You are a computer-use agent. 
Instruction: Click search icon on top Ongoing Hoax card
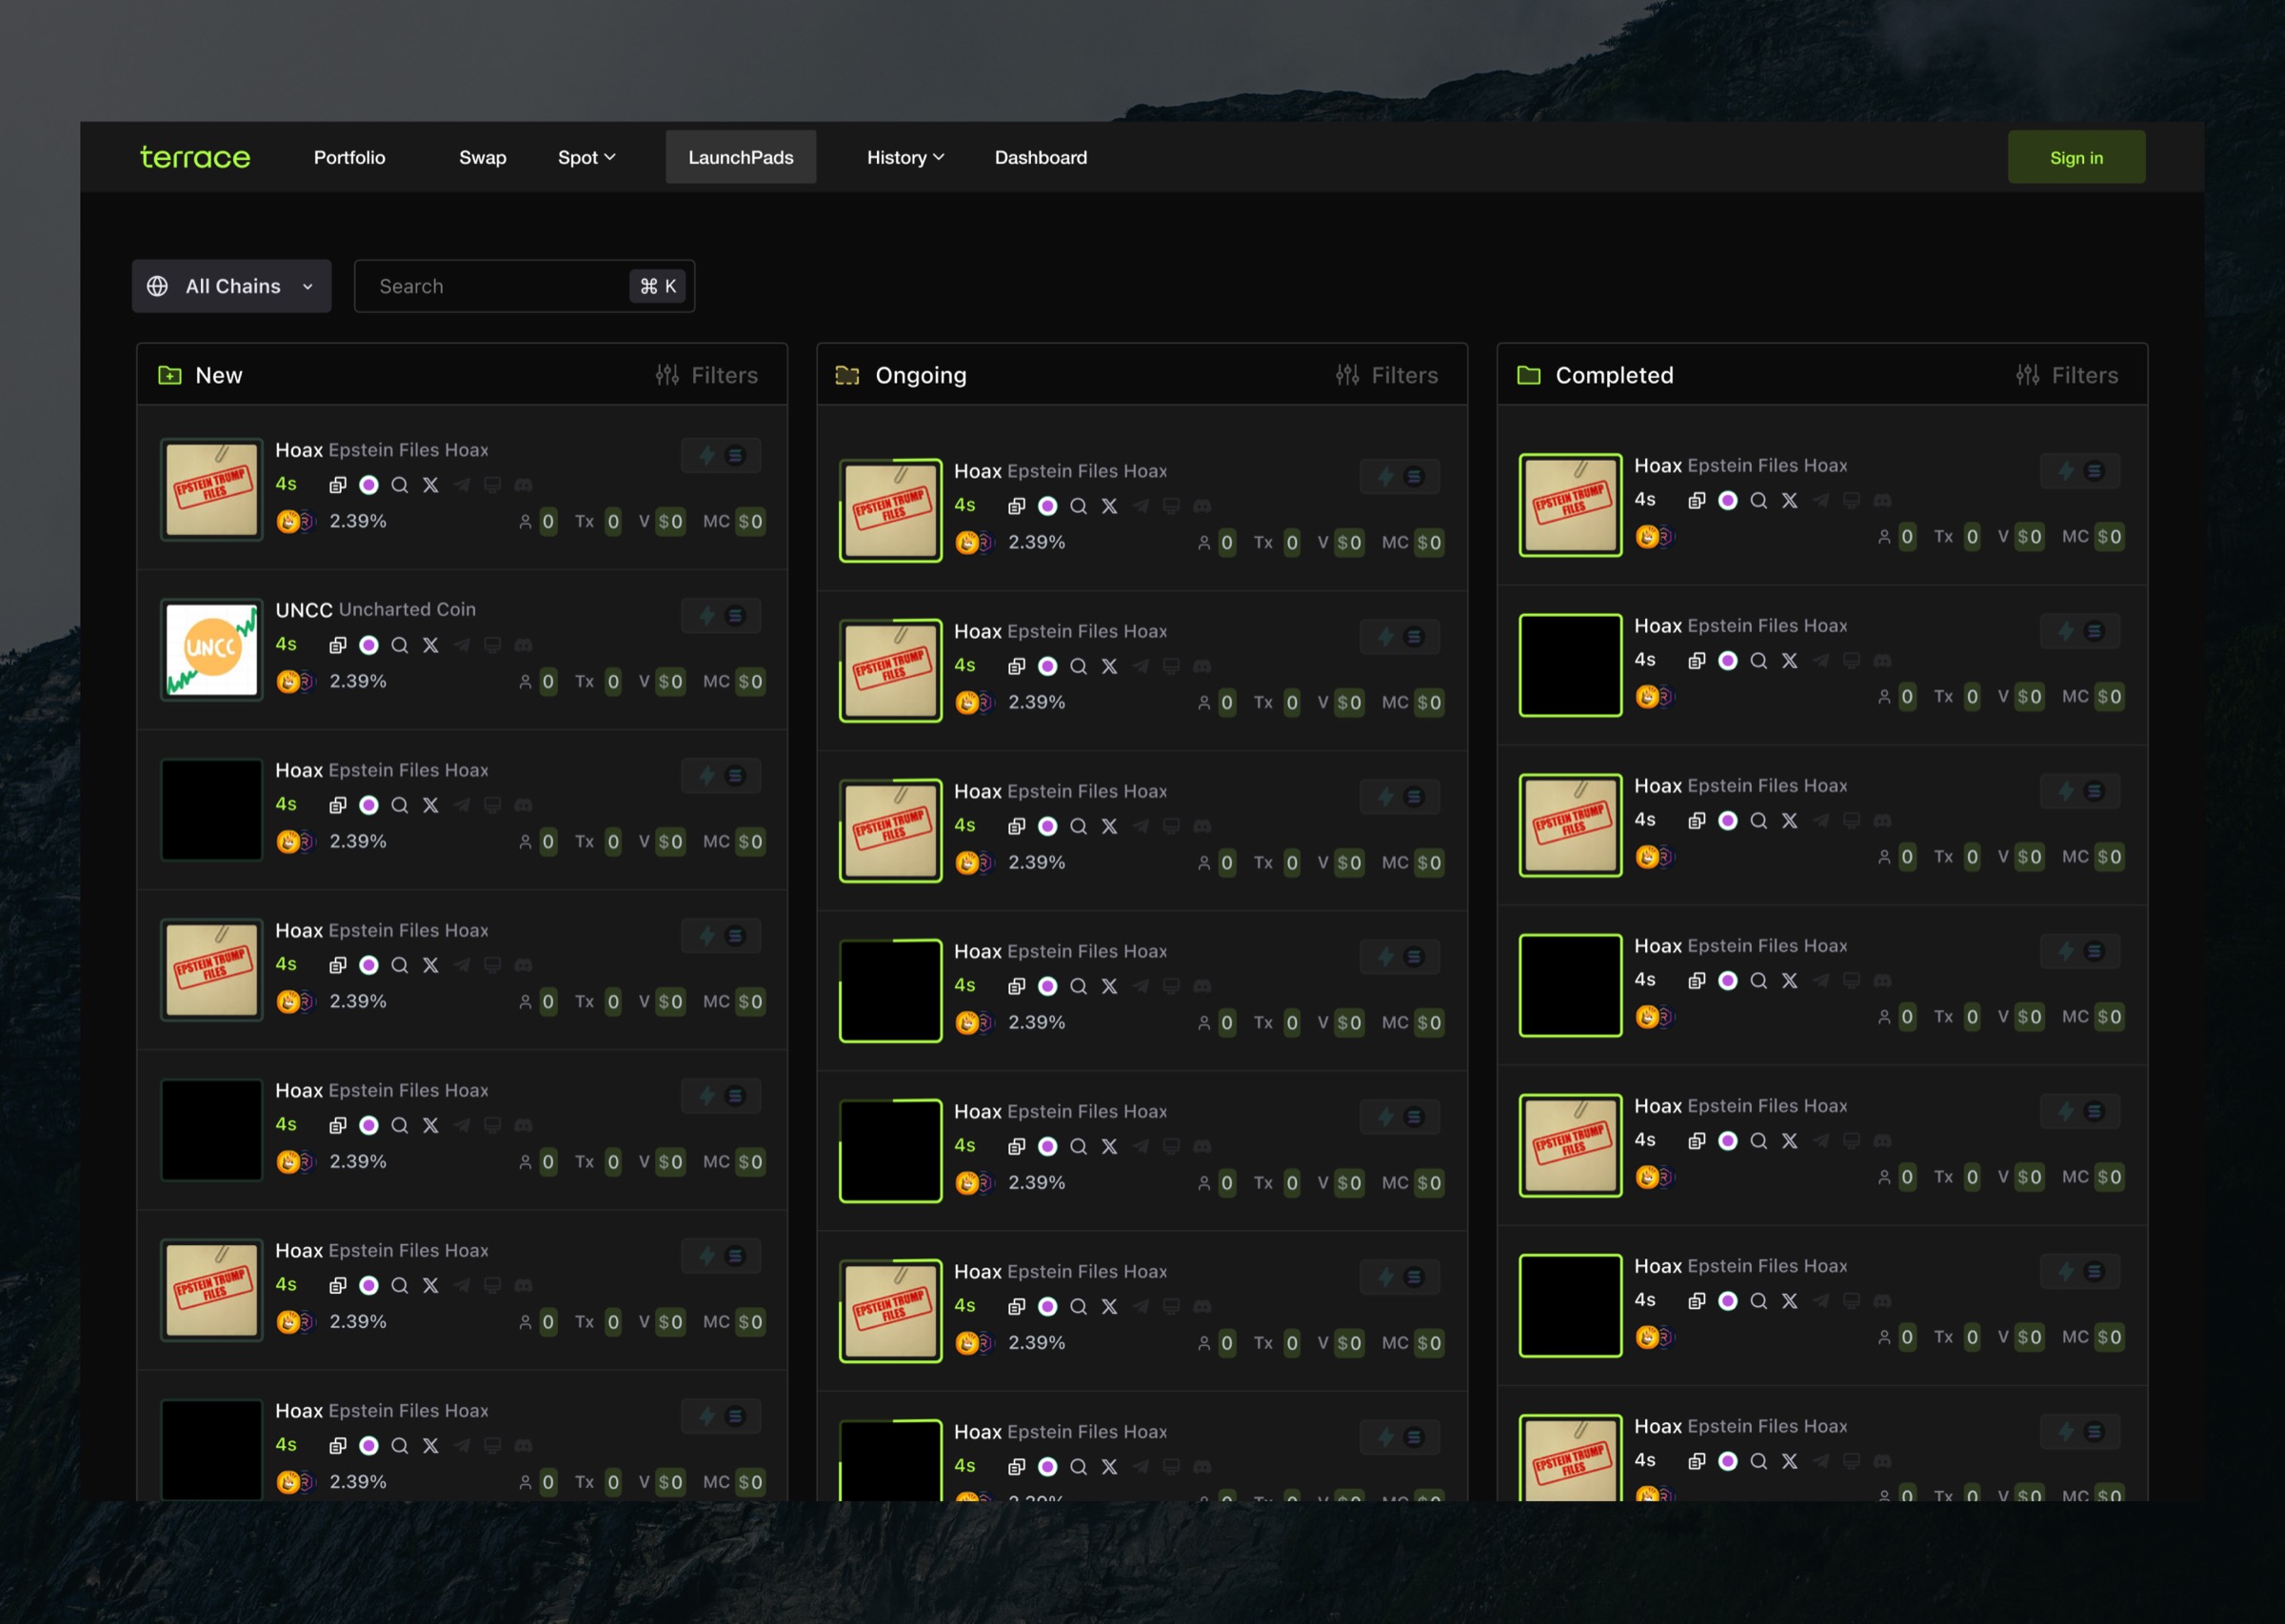point(1079,506)
